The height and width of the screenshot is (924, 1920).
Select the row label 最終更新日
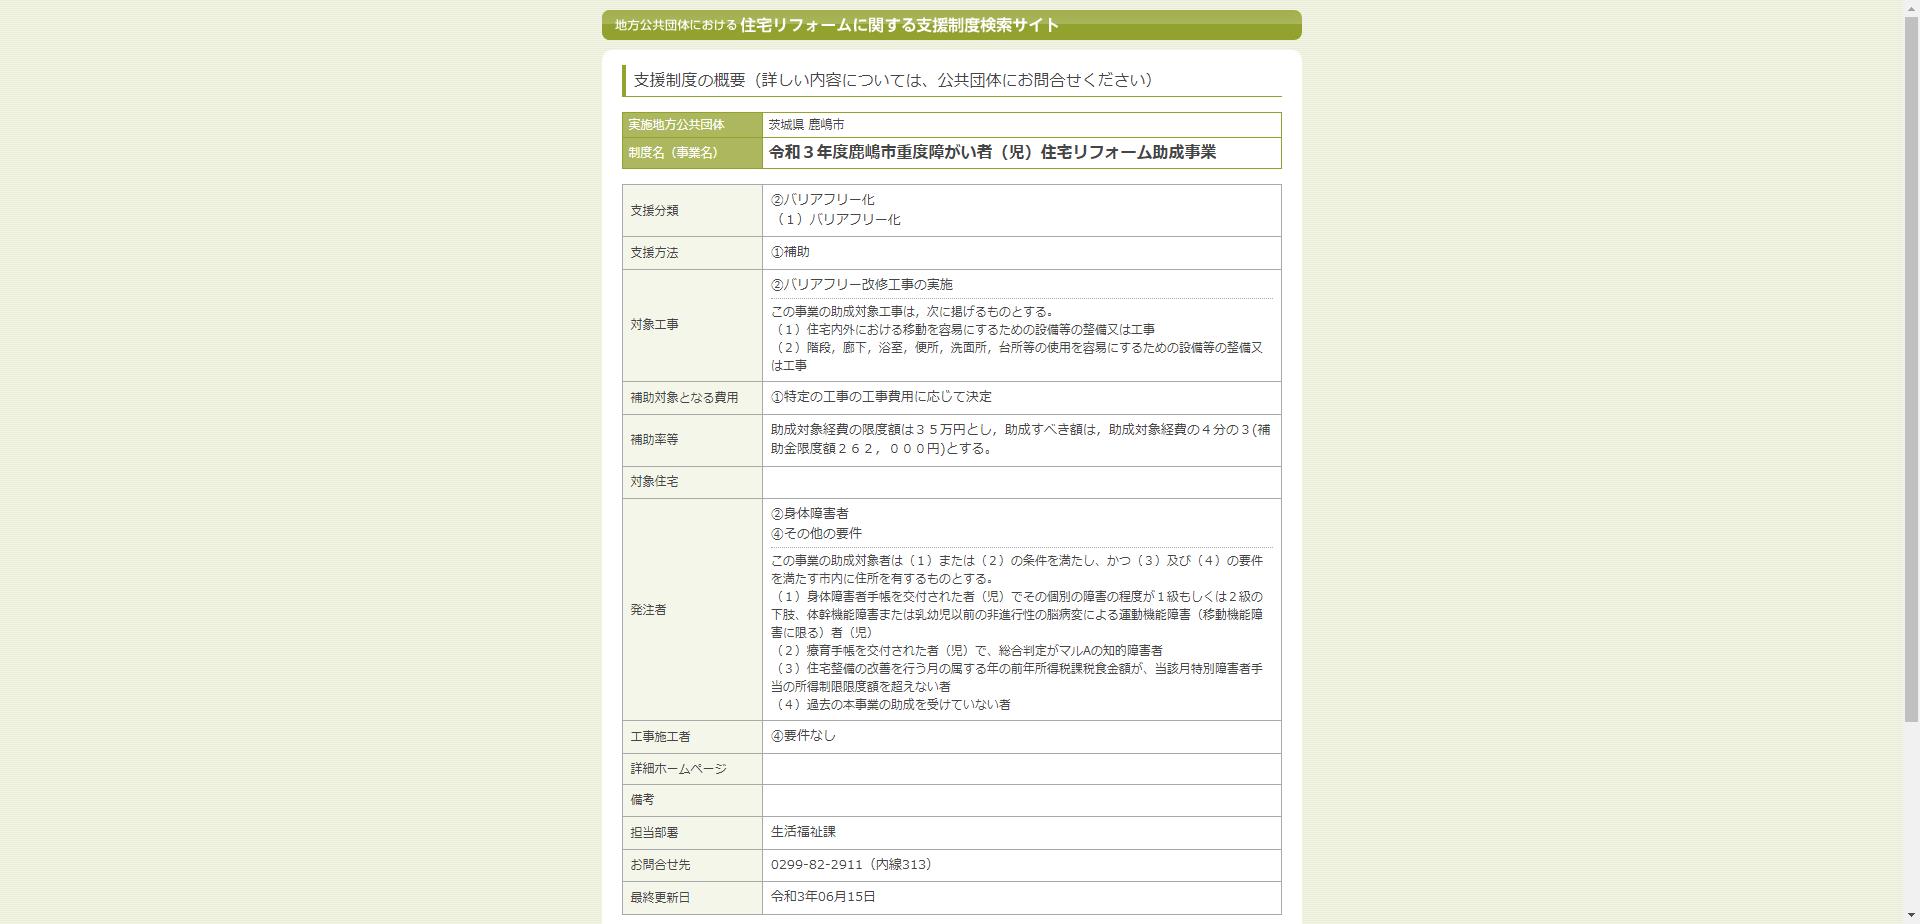(x=660, y=898)
